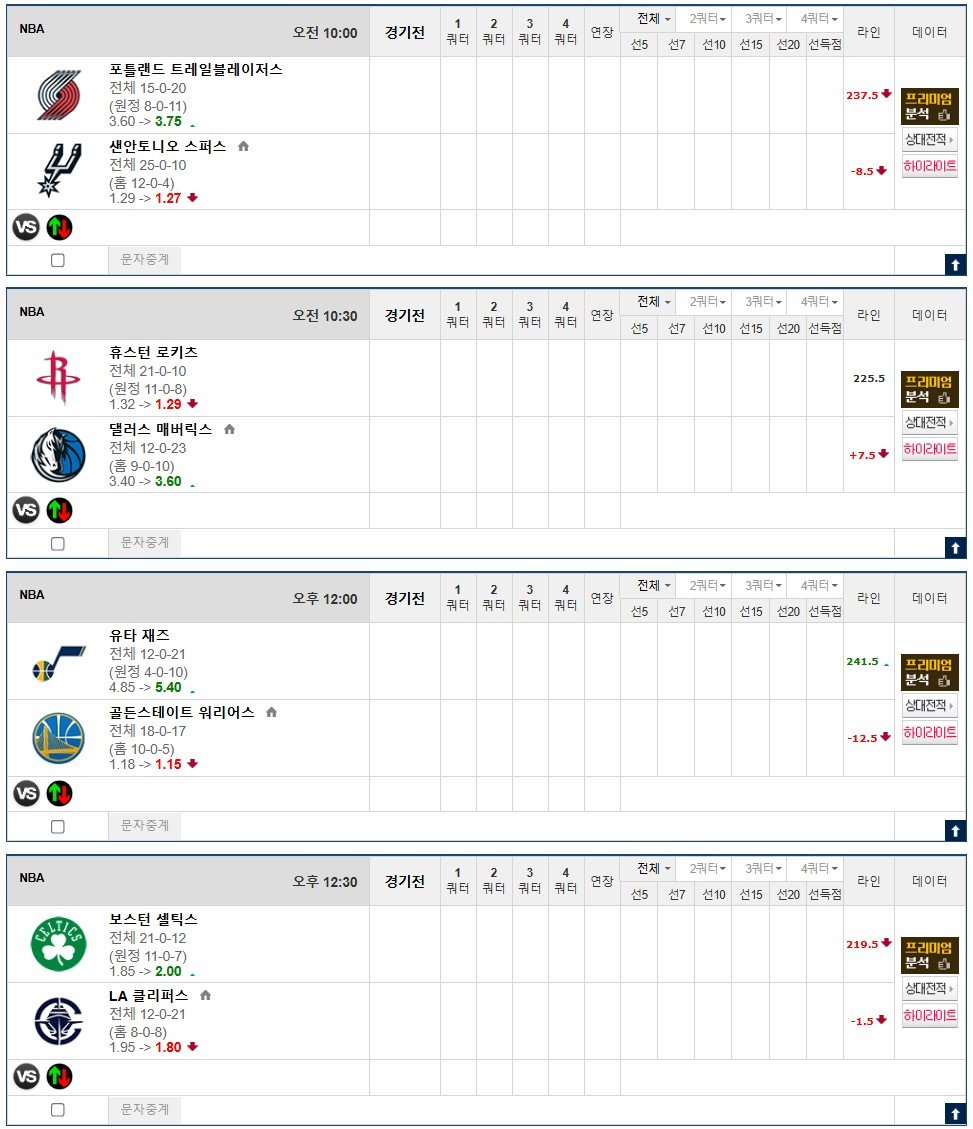Open the 프리미엄 분석 badge for Rockets–Mavericks
Screen dimensions: 973x1129
[x=929, y=389]
